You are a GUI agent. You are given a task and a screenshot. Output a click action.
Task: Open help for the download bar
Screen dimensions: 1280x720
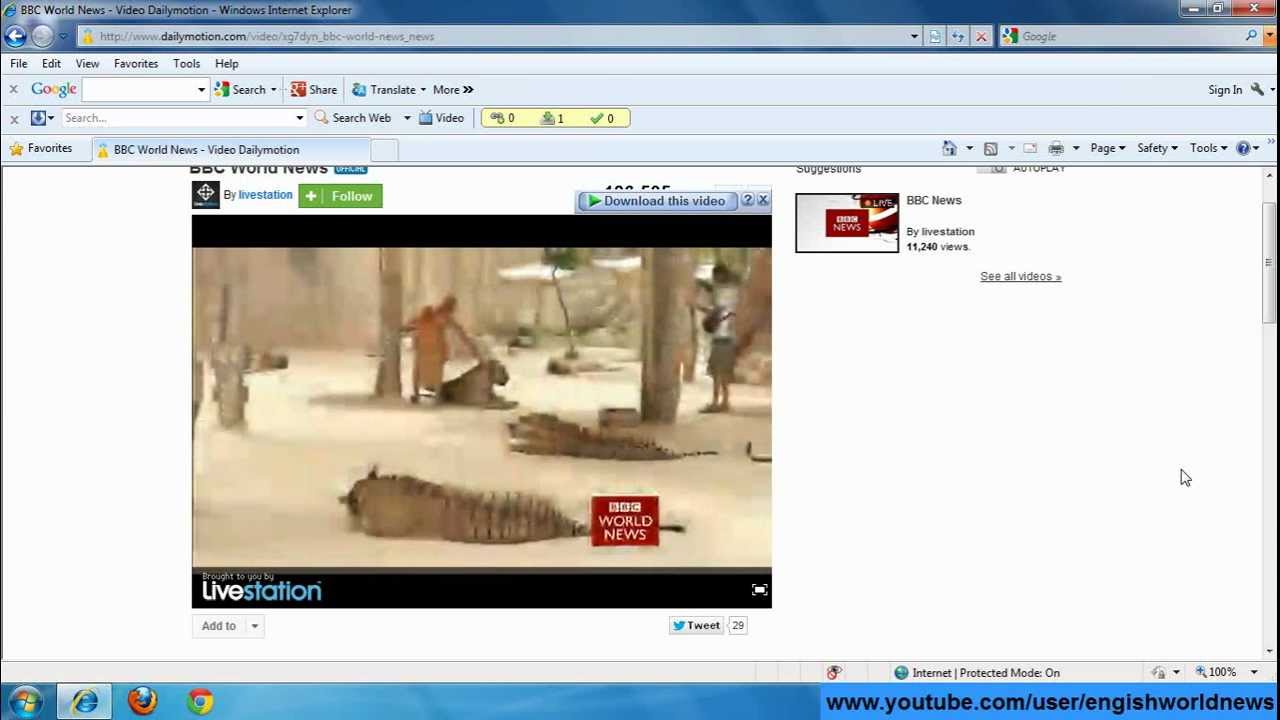[747, 201]
